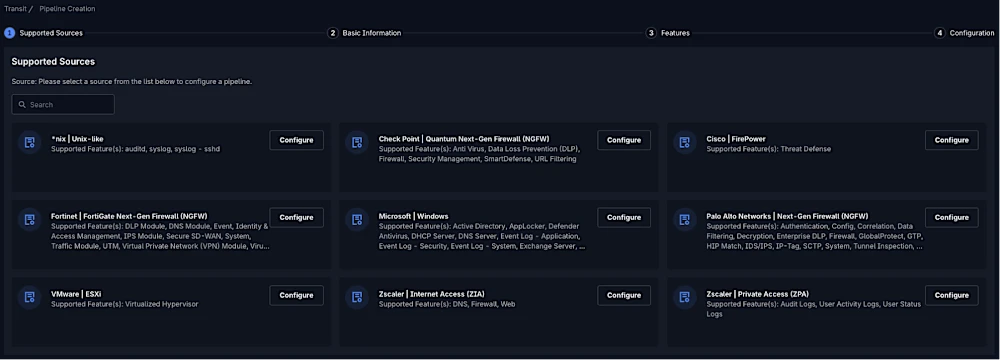Configure the Microsoft Windows source
Viewport: 1000px width, 360px height.
(x=624, y=218)
